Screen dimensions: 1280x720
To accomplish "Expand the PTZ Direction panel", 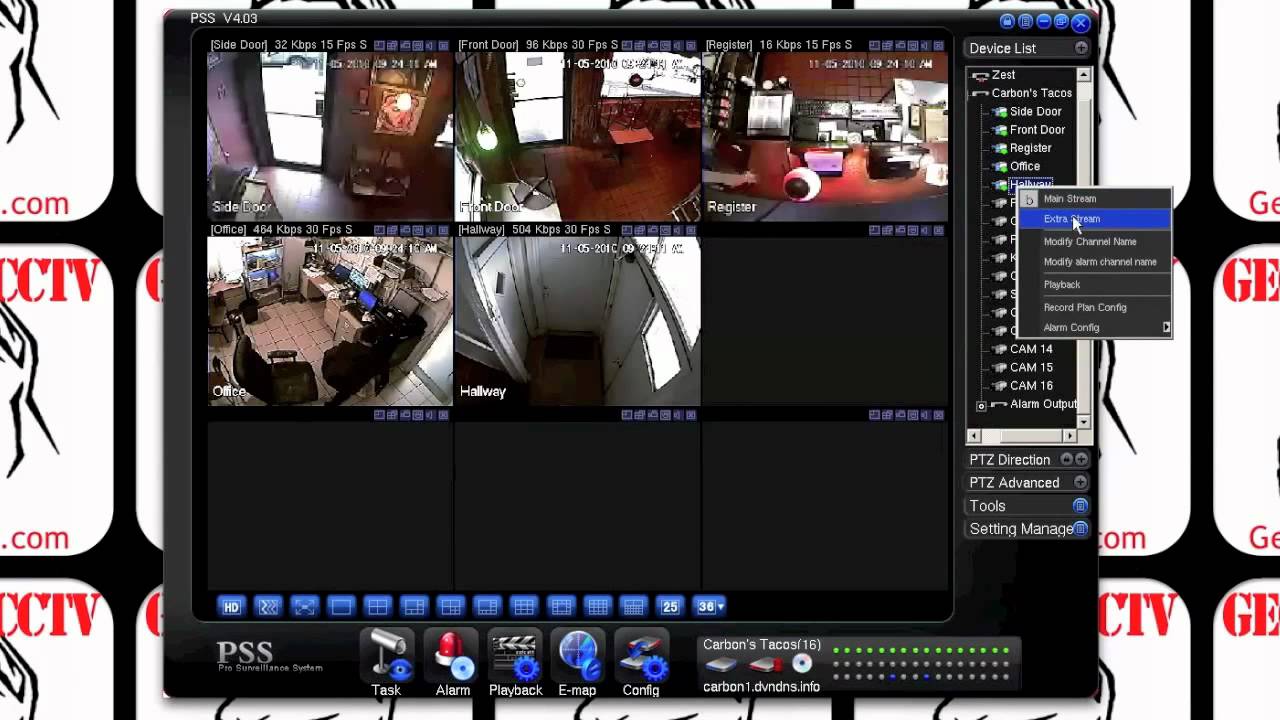I will (1081, 459).
